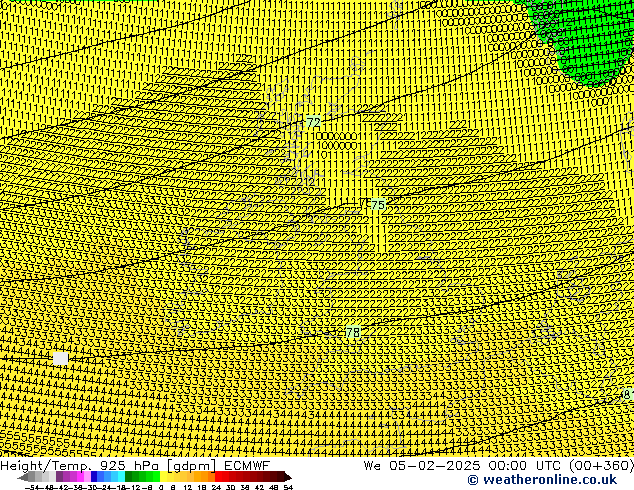Select the orange swatch in the color legend
The height and width of the screenshot is (490, 634).
(x=198, y=477)
